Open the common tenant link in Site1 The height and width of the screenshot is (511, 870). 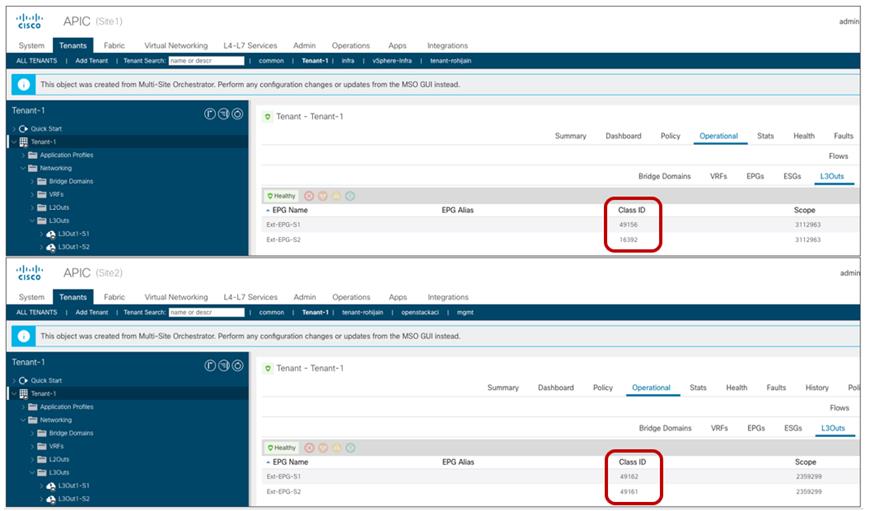point(271,61)
